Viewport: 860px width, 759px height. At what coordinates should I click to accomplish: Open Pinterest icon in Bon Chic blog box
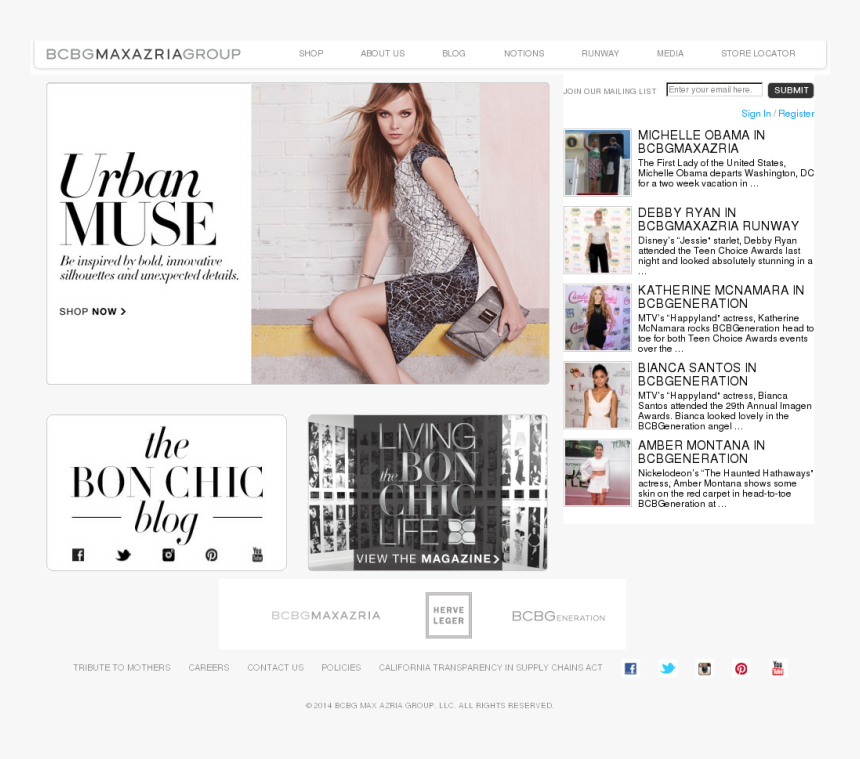pos(211,555)
